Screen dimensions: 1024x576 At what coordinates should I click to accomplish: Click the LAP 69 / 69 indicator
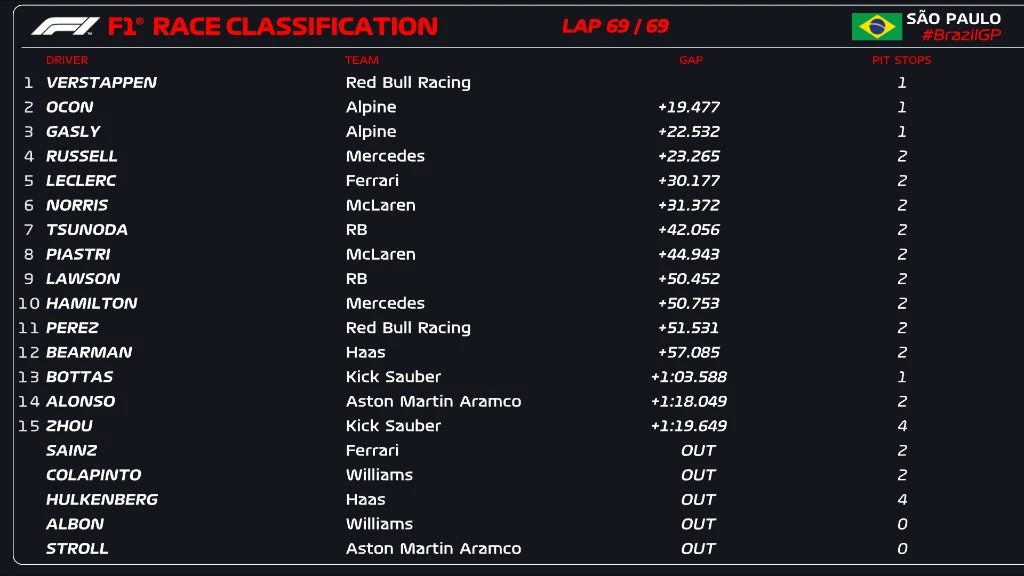[615, 26]
